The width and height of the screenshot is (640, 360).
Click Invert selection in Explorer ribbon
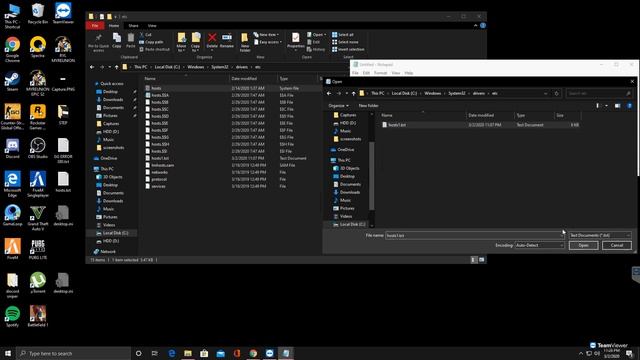tap(348, 49)
